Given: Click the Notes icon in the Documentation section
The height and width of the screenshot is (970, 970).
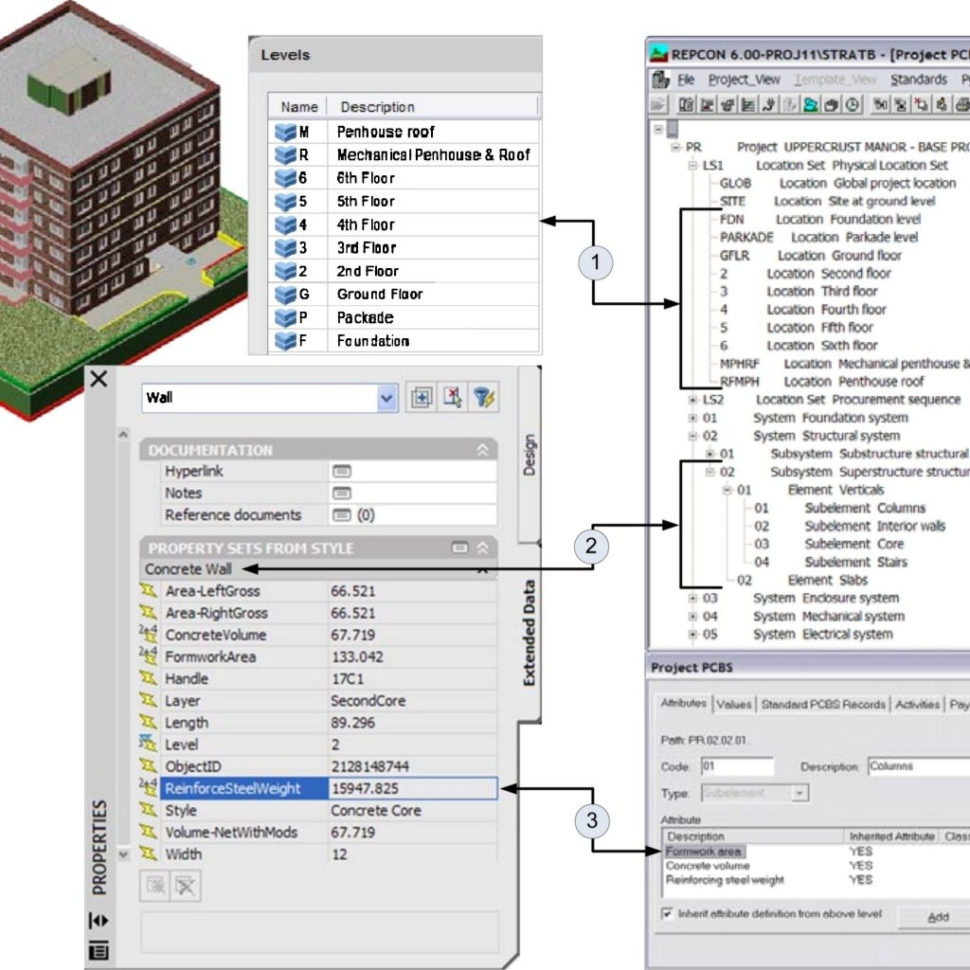Looking at the screenshot, I should pyautogui.click(x=341, y=492).
